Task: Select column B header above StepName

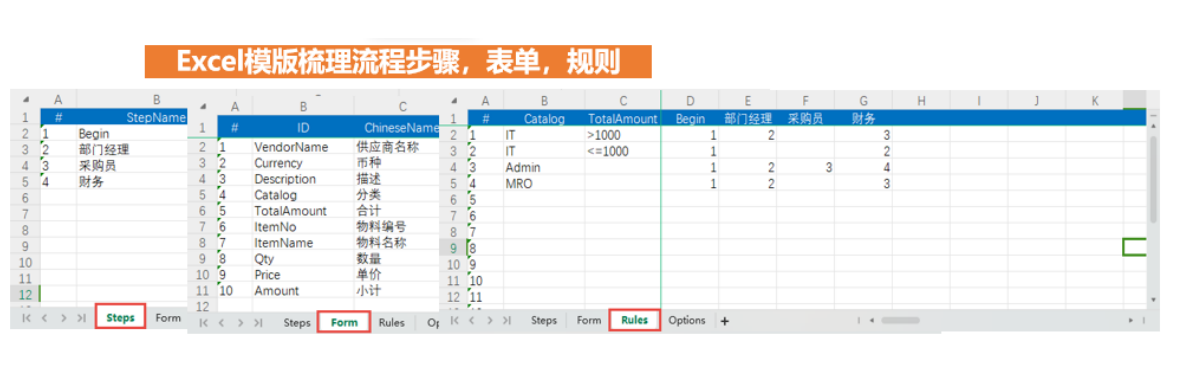Action: pos(132,99)
